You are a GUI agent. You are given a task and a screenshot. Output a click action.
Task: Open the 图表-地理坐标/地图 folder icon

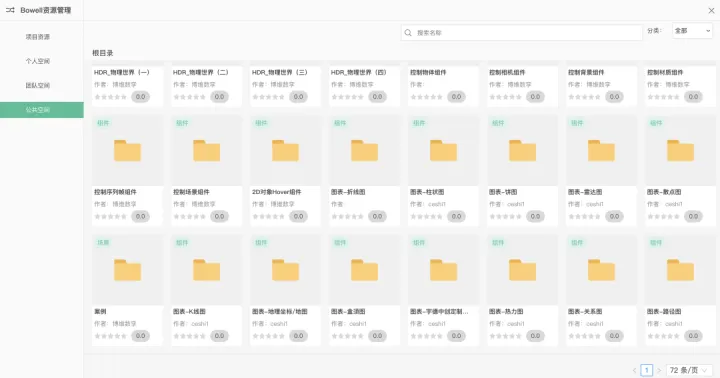(285, 270)
